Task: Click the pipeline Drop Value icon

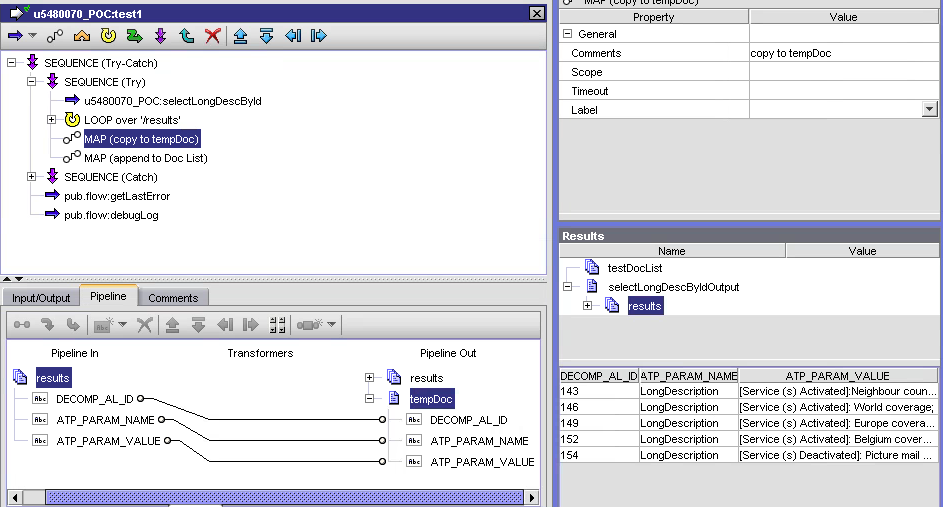Action: click(47, 325)
